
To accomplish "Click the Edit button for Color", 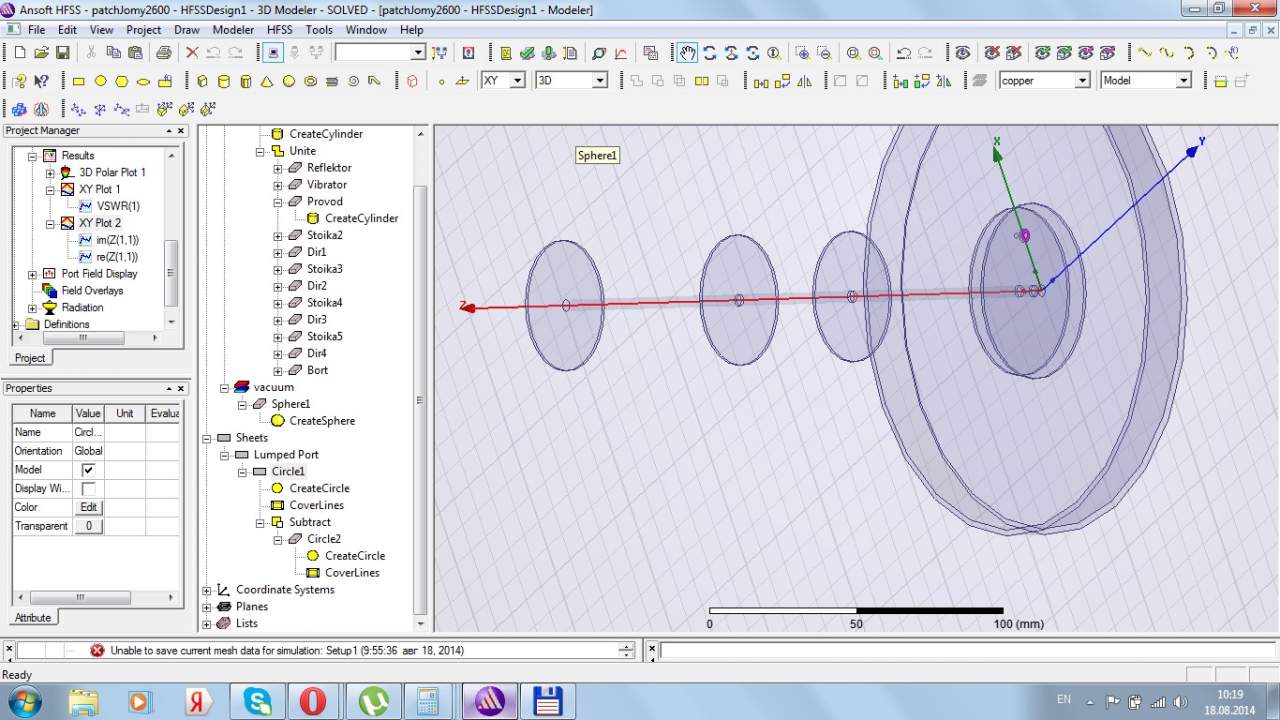I will (88, 508).
